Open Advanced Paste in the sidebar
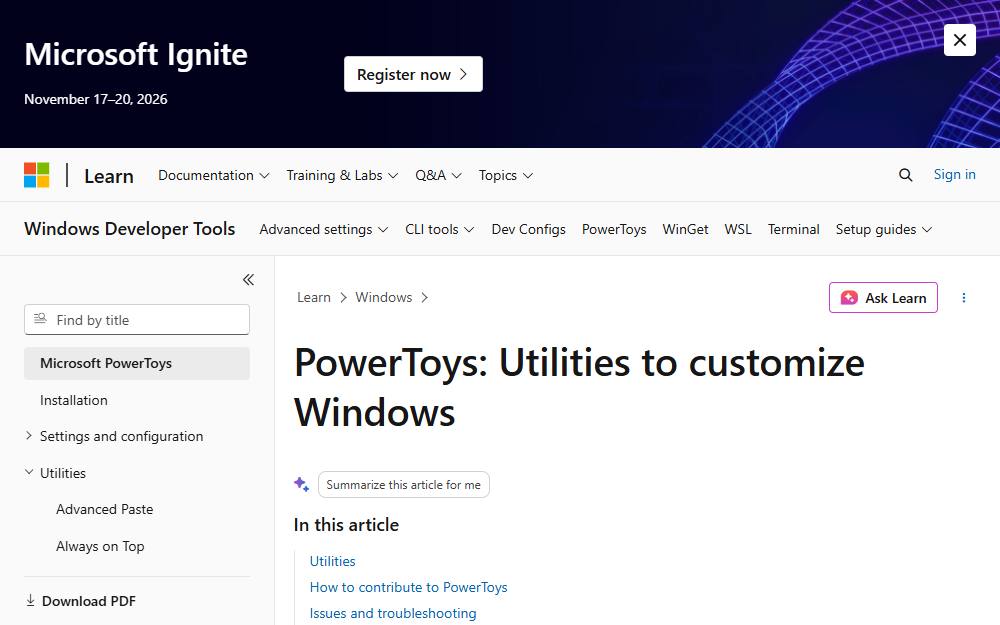 [x=105, y=510]
